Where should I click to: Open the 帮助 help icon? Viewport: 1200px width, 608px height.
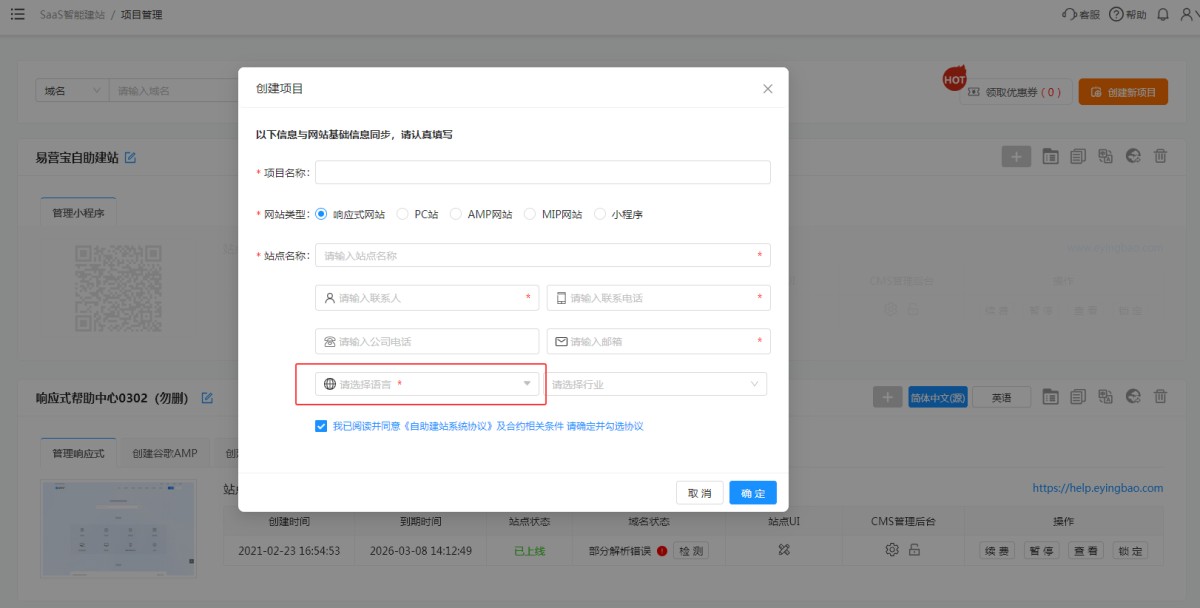[x=1116, y=14]
